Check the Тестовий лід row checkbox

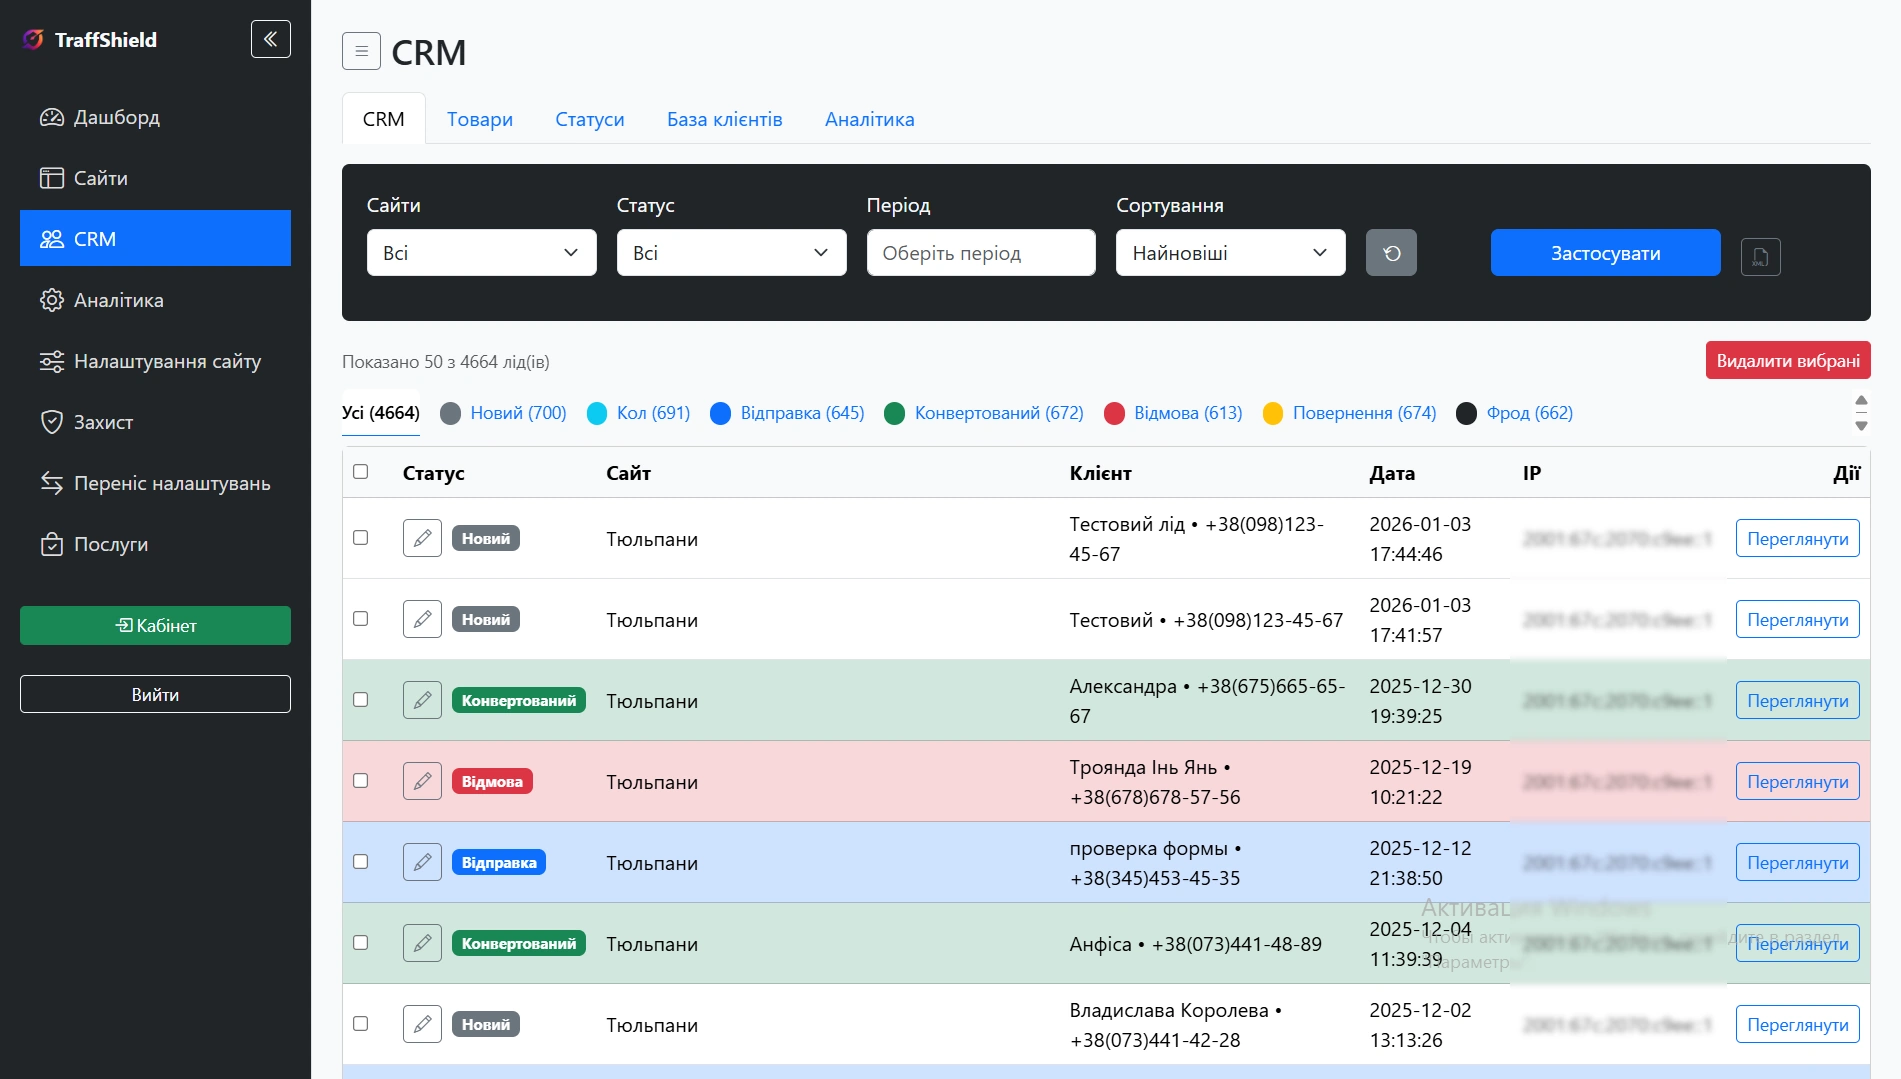coord(361,538)
